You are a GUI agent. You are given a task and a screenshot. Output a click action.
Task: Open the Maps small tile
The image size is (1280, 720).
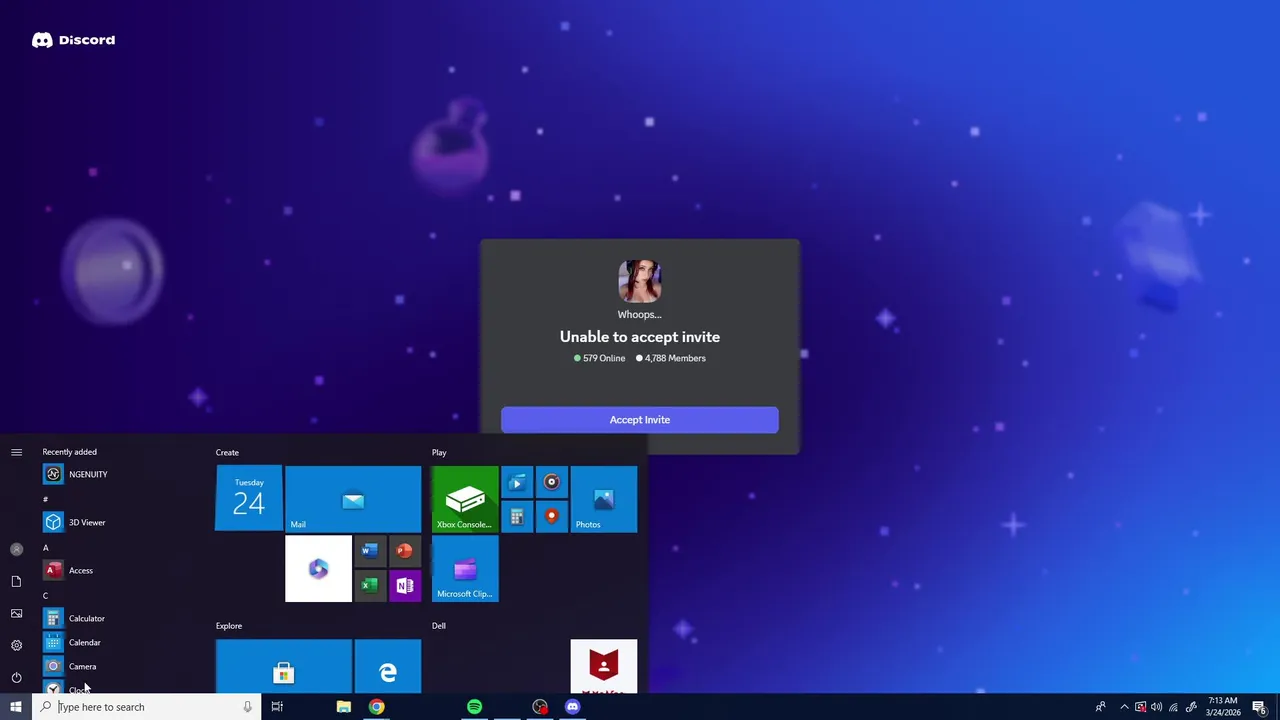coord(551,516)
